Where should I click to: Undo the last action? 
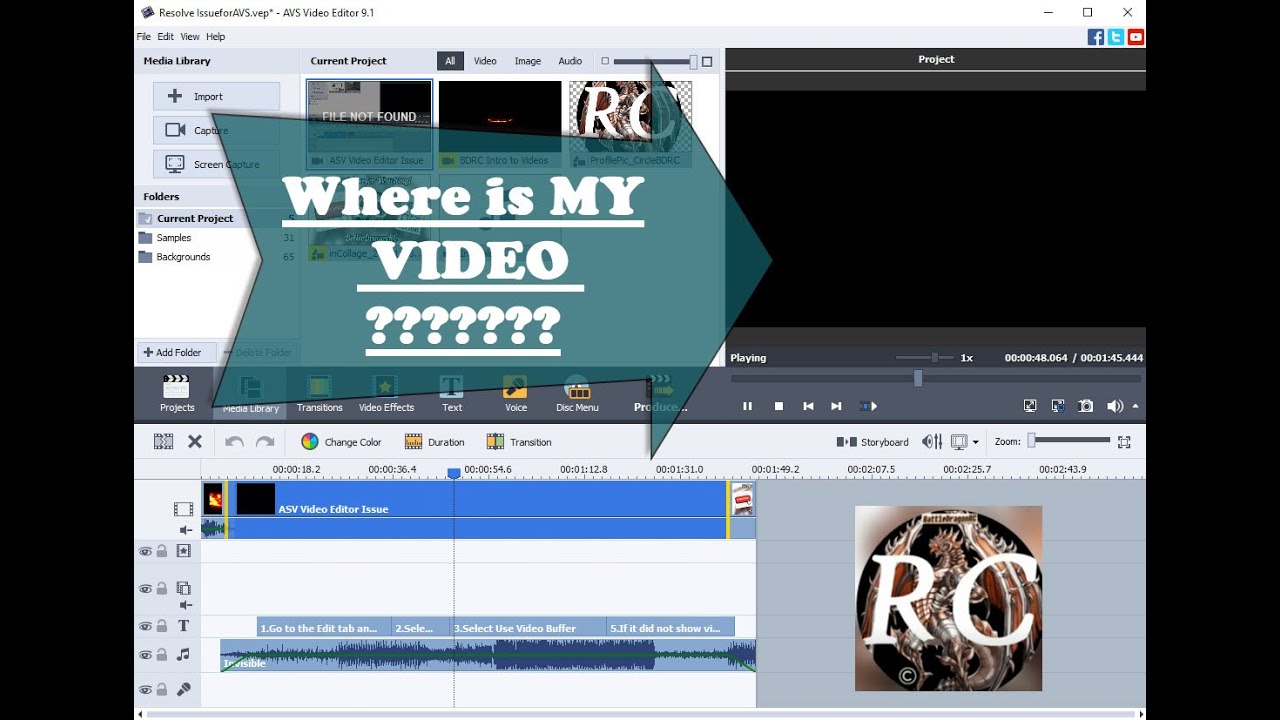(x=234, y=441)
